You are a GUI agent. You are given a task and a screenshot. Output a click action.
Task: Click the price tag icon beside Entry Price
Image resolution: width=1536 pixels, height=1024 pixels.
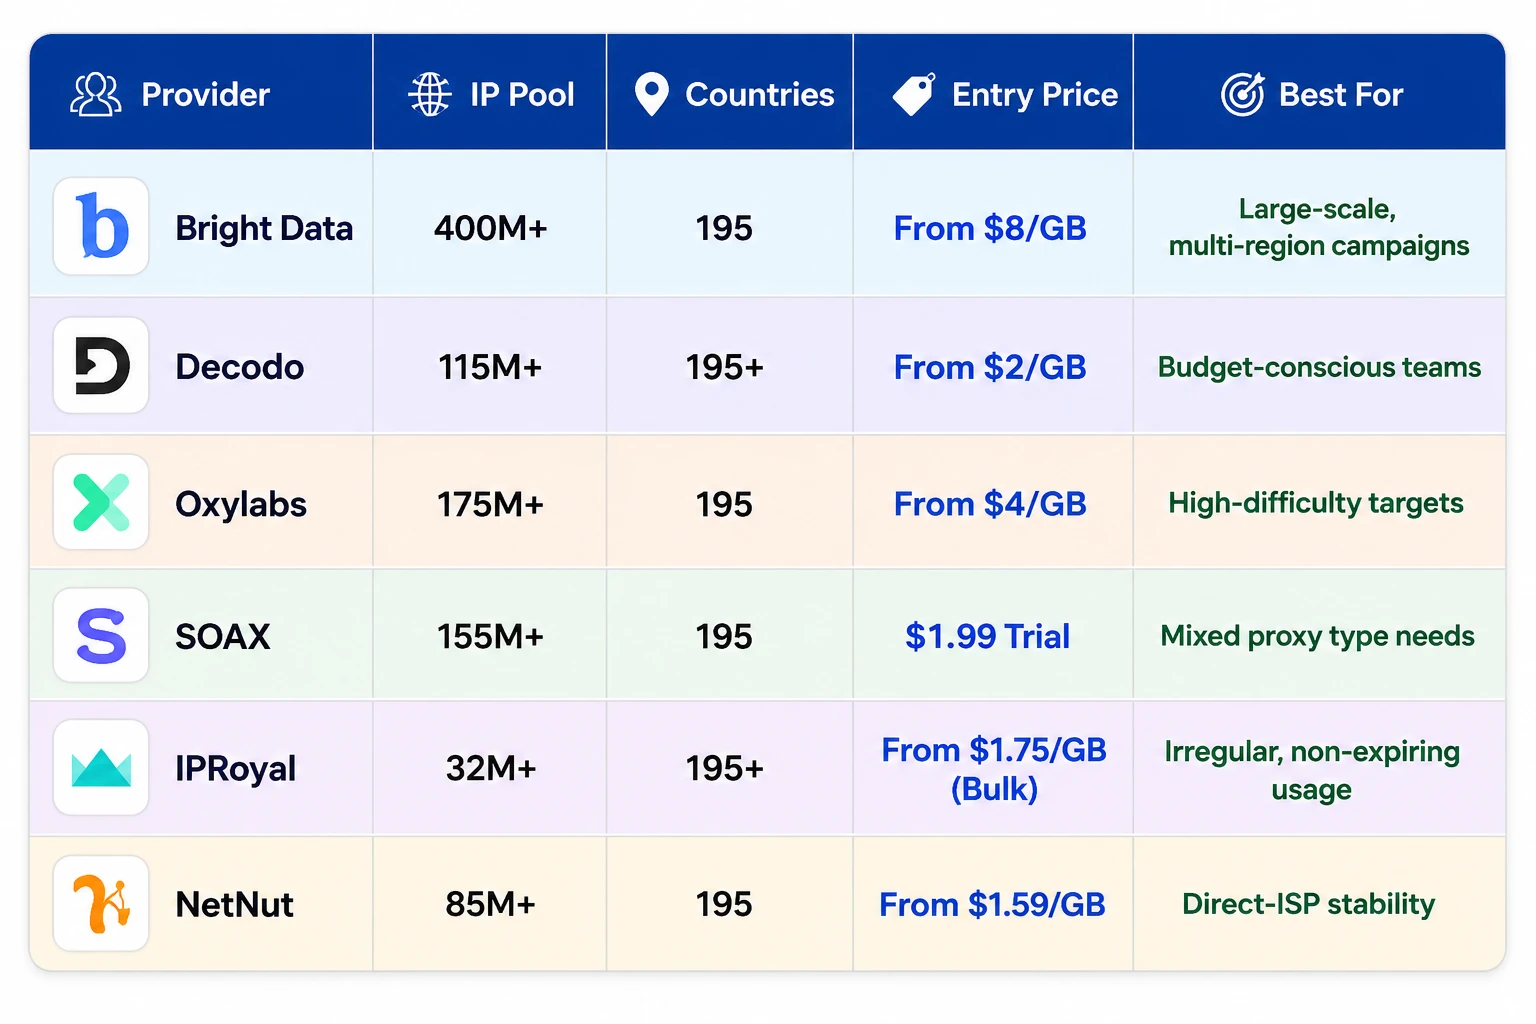pos(914,95)
